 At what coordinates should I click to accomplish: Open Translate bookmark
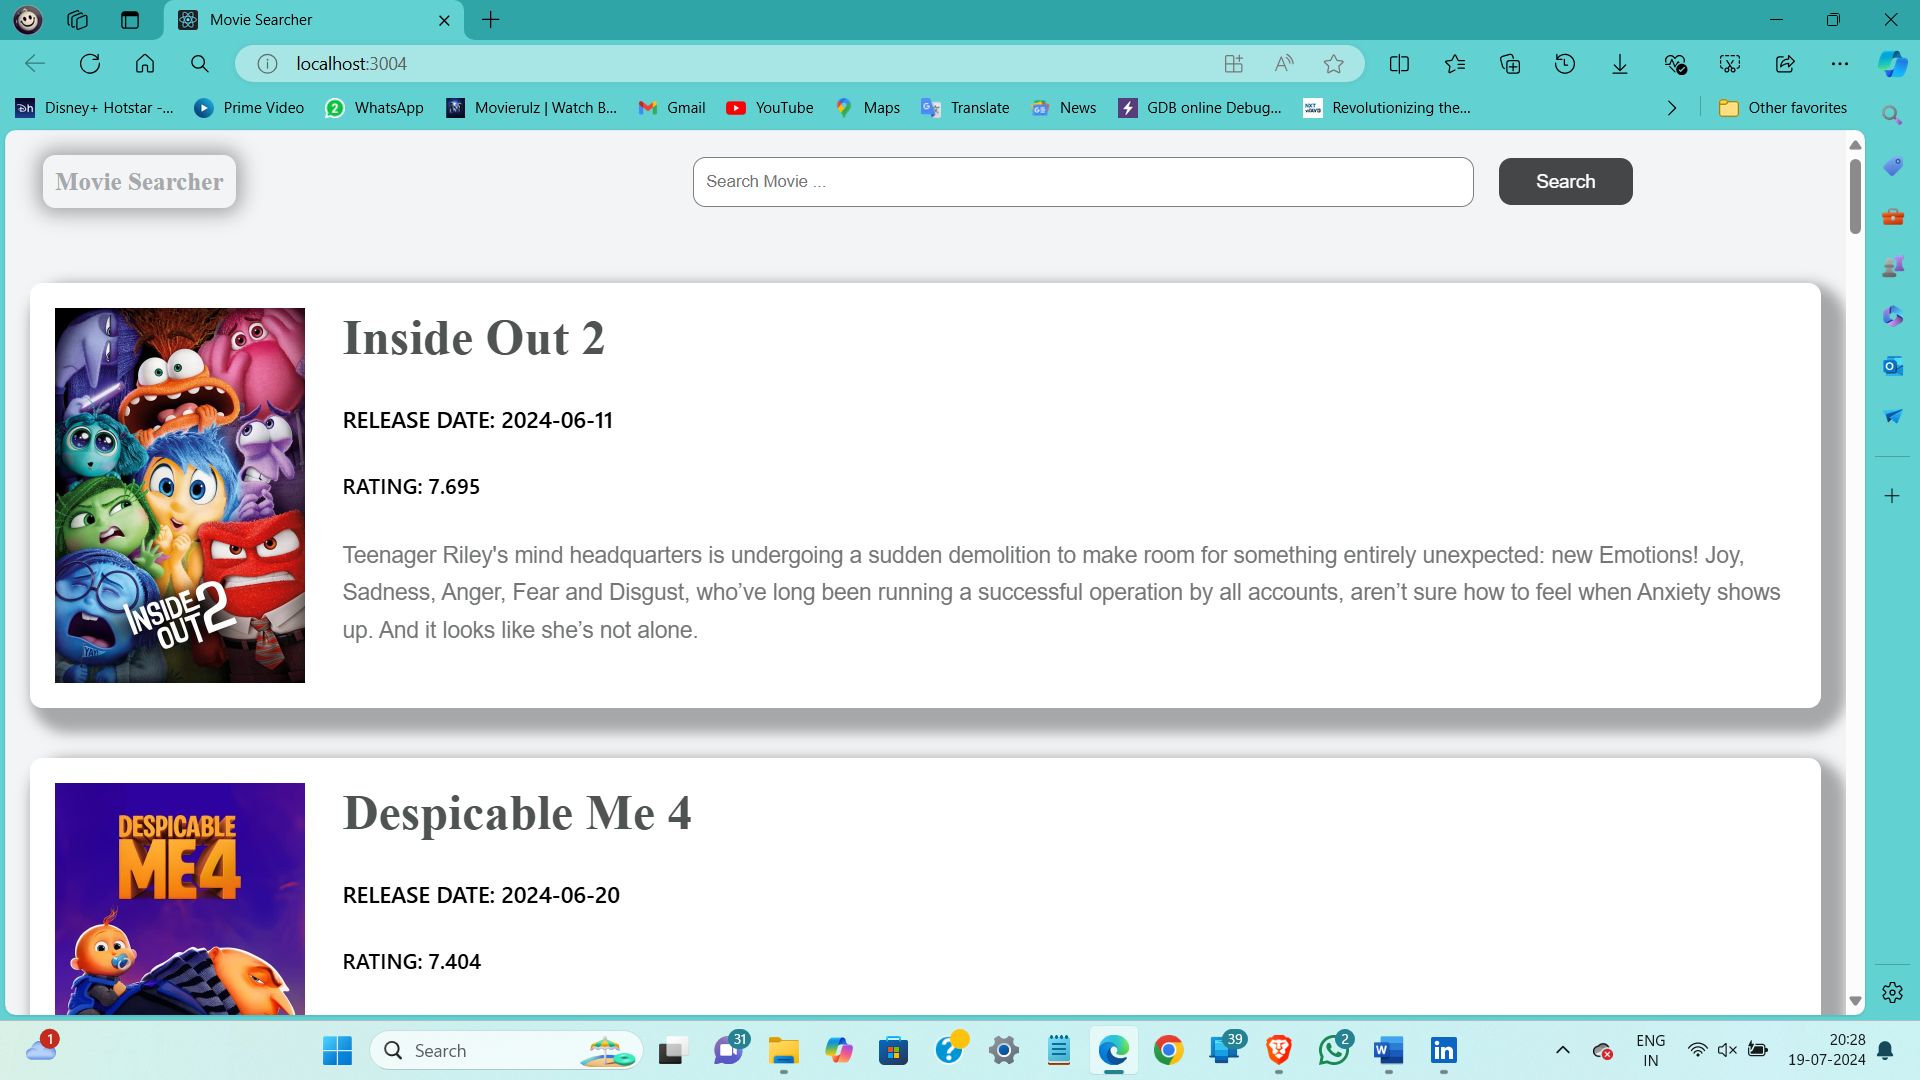[x=965, y=108]
